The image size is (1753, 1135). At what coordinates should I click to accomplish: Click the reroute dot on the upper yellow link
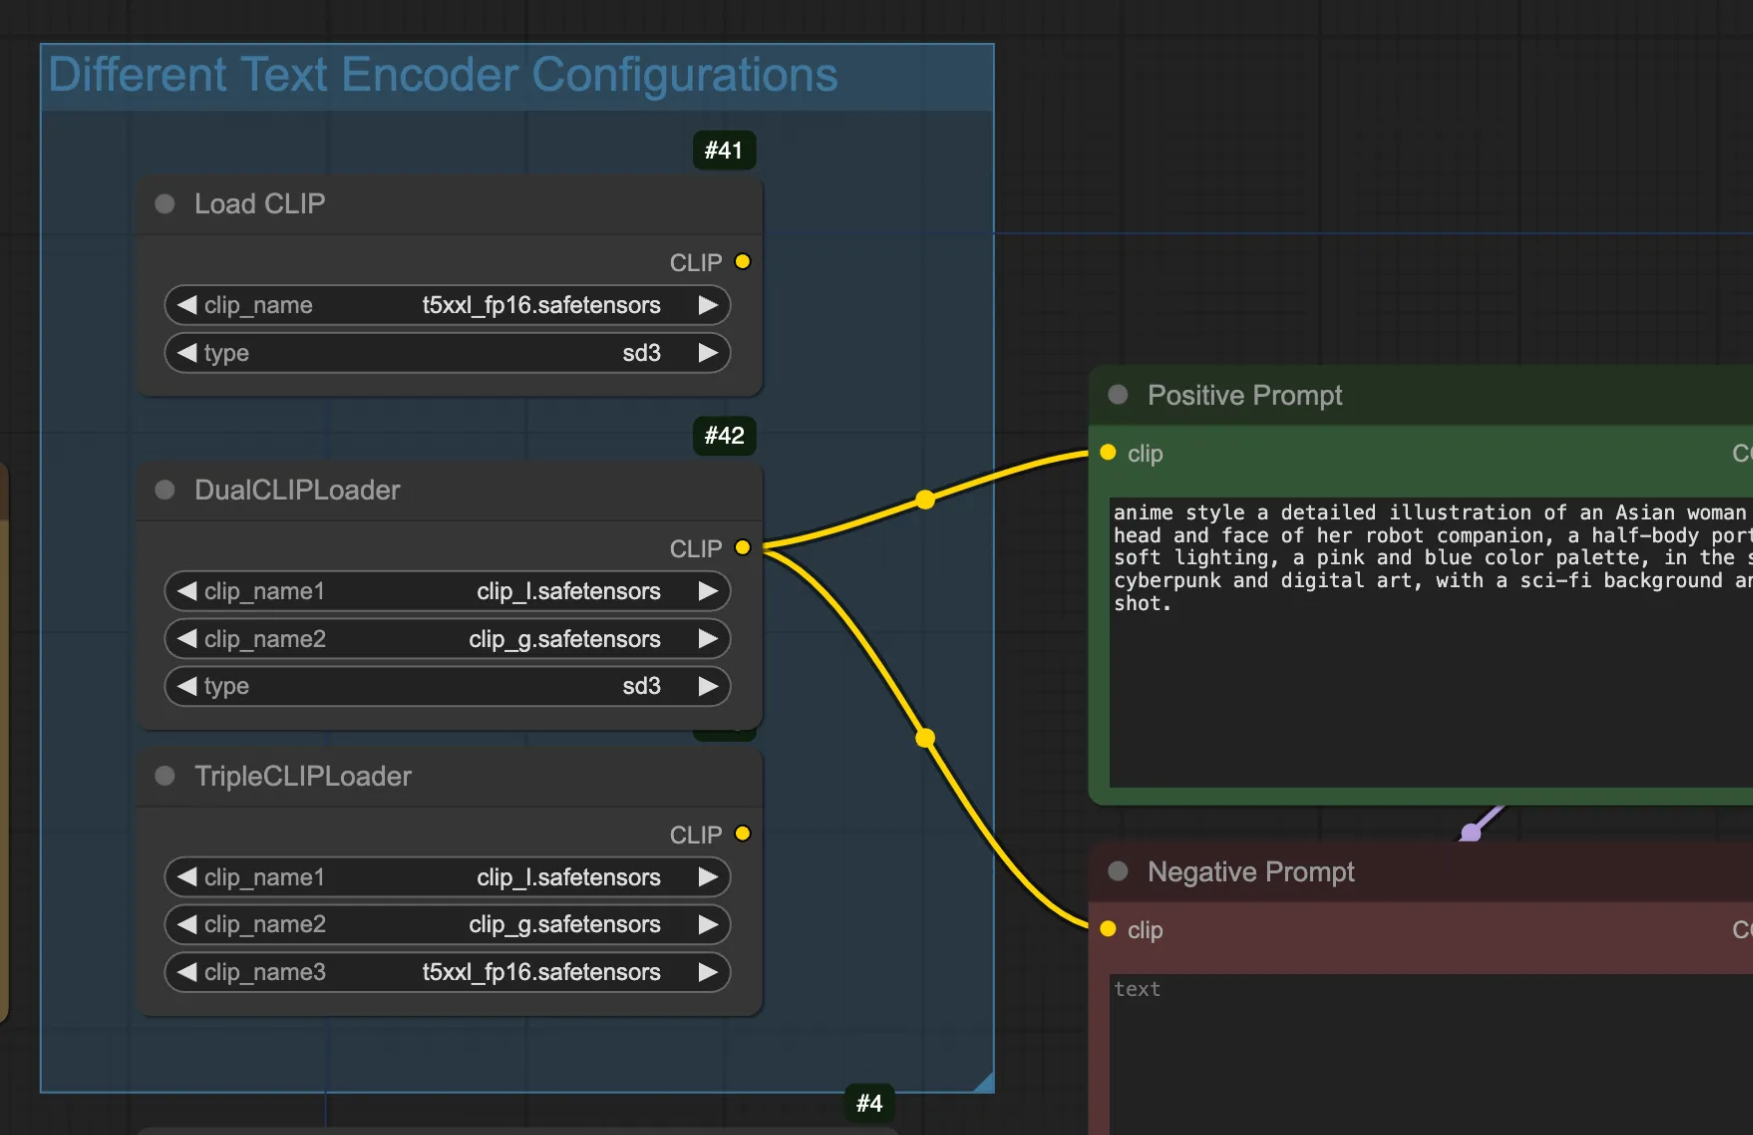(x=925, y=499)
